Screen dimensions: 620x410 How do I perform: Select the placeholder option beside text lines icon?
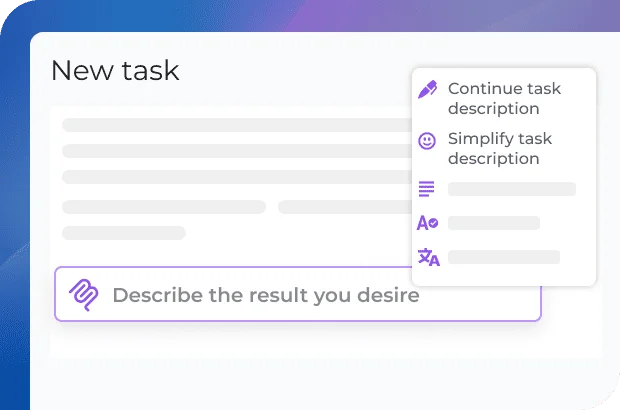(511, 189)
